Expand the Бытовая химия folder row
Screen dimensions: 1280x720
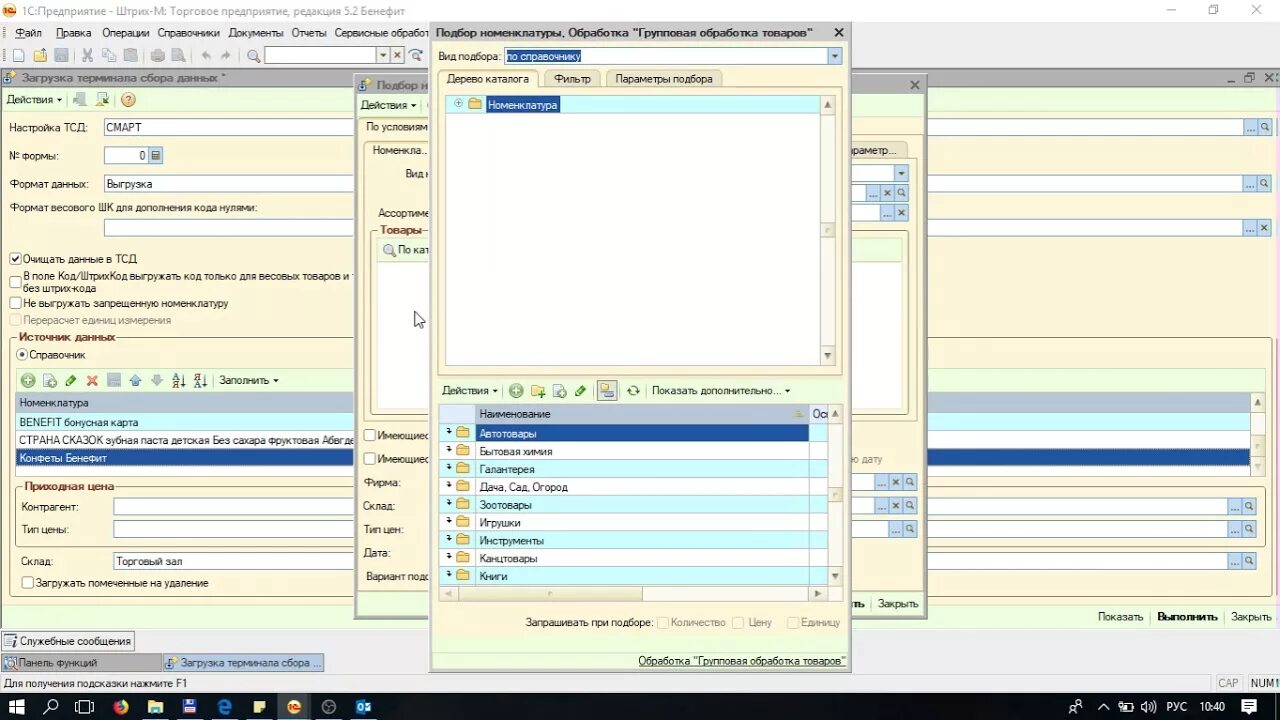(x=449, y=451)
